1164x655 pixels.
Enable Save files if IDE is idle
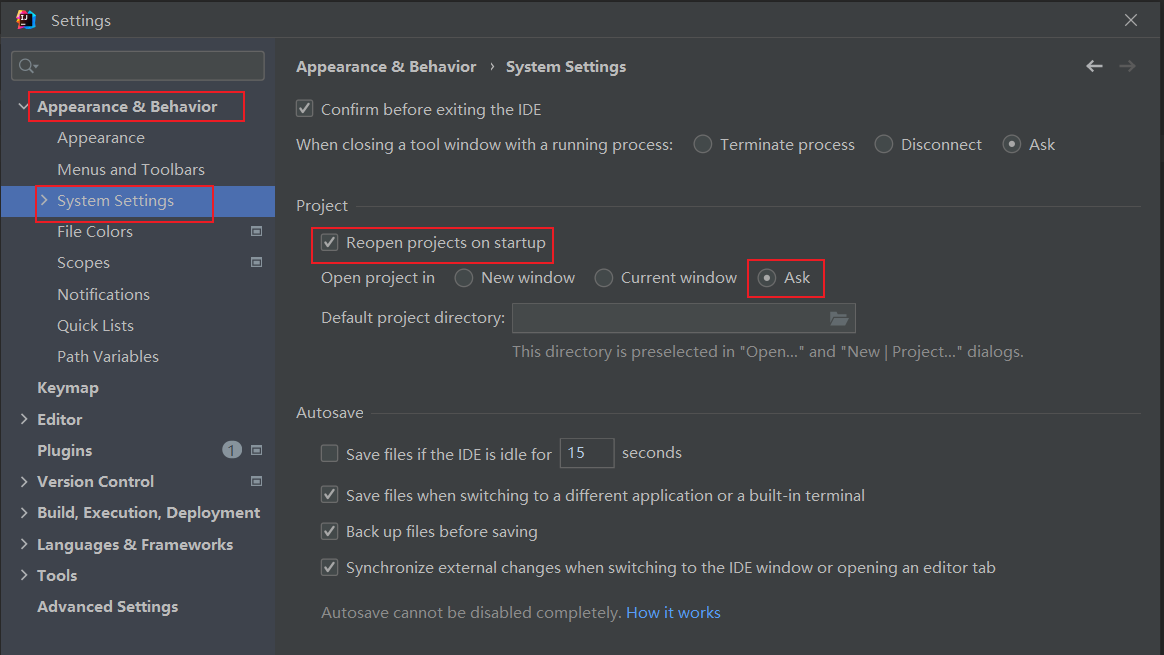tap(329, 454)
